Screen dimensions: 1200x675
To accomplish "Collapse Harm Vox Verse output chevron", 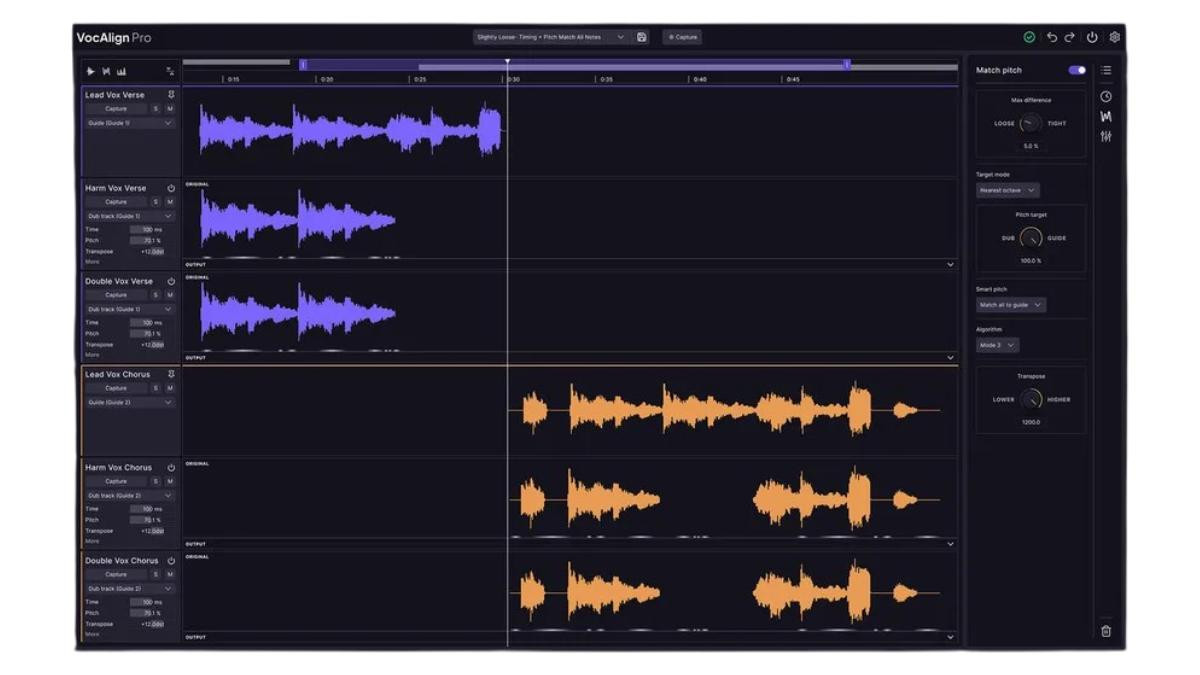I will [x=950, y=265].
